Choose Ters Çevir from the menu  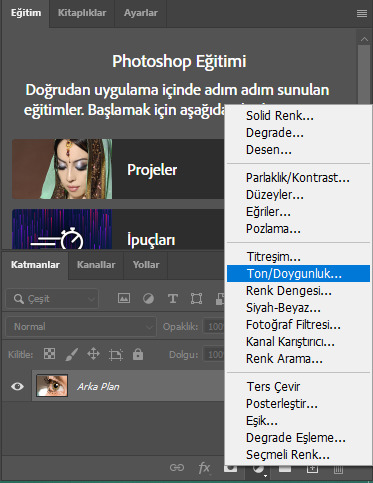[x=299, y=387]
